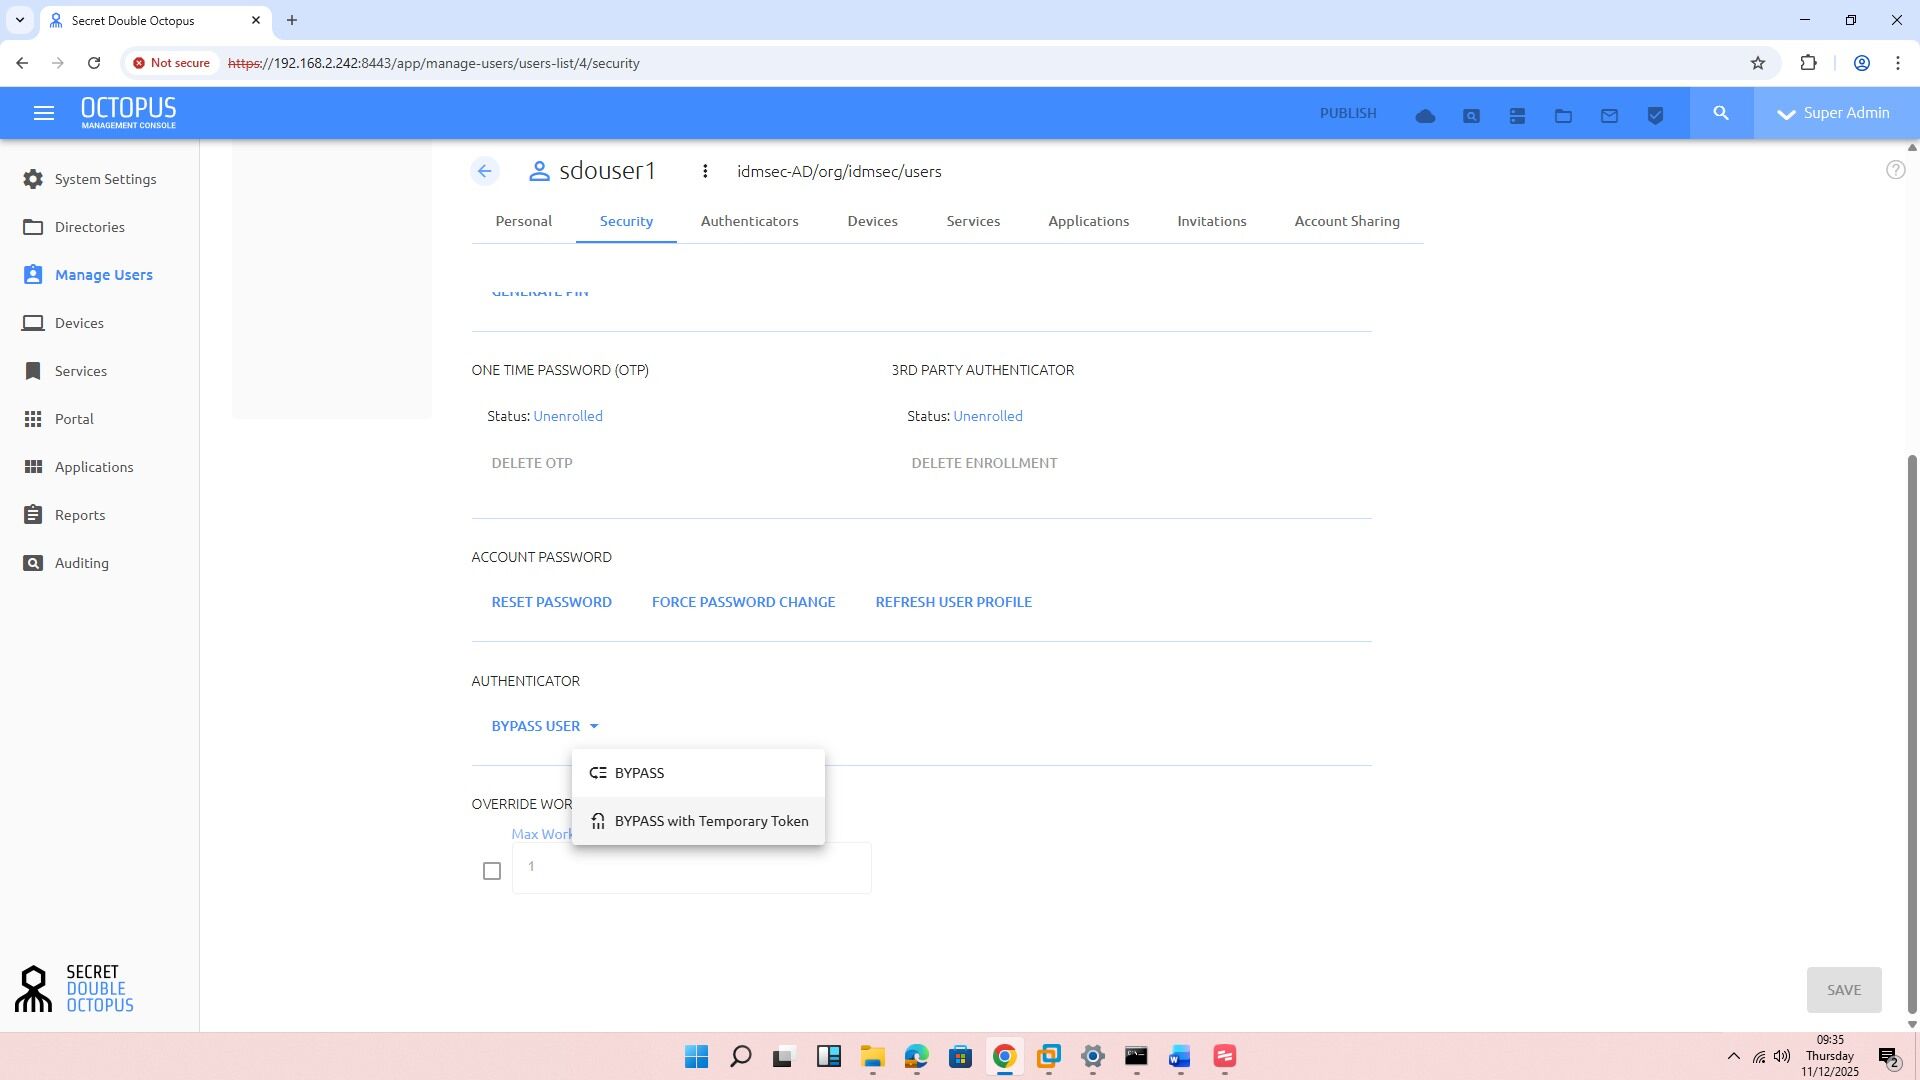Reload the page in Chrome
This screenshot has width=1920, height=1080.
coord(94,63)
